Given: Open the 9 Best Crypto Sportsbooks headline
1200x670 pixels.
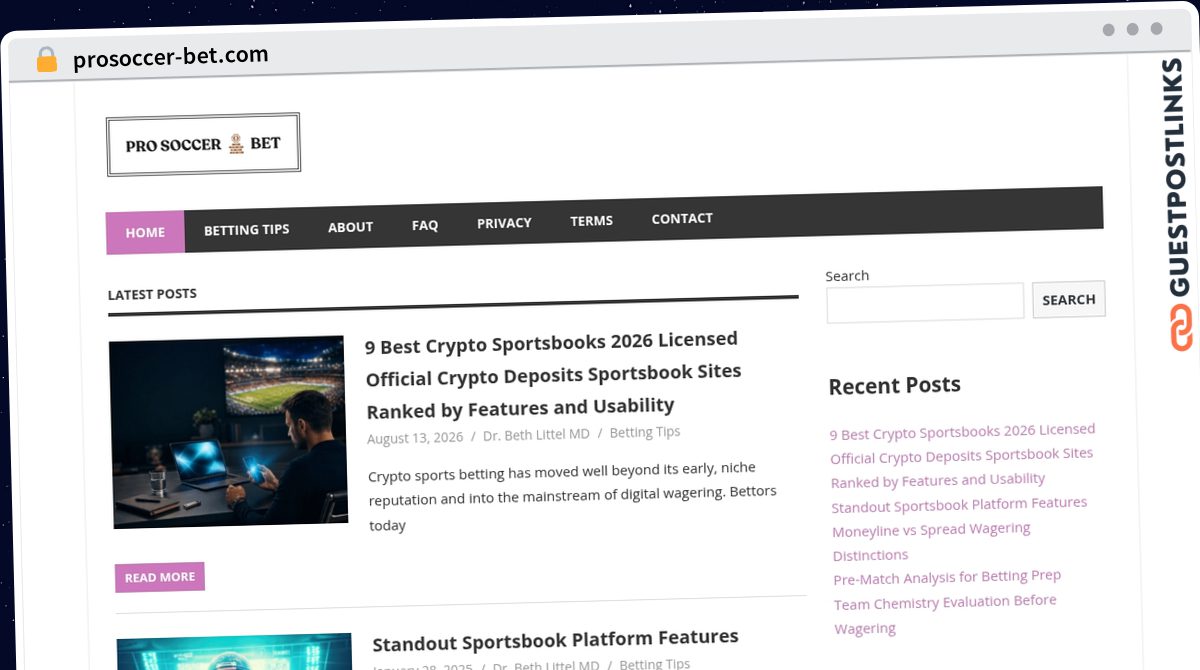Looking at the screenshot, I should pos(553,373).
